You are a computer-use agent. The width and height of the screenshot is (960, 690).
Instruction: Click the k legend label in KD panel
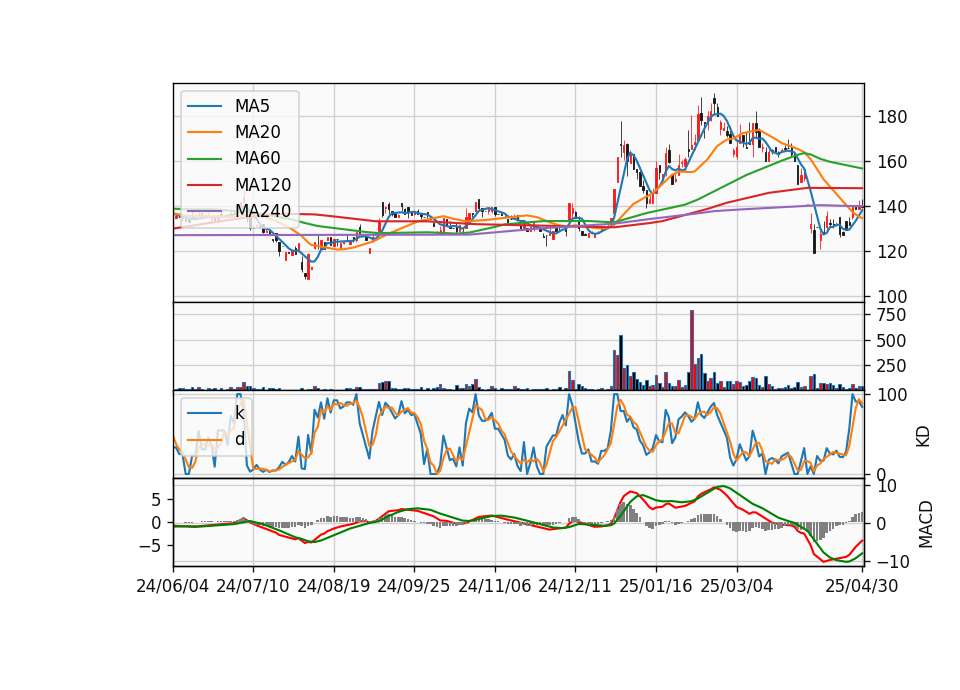click(239, 413)
